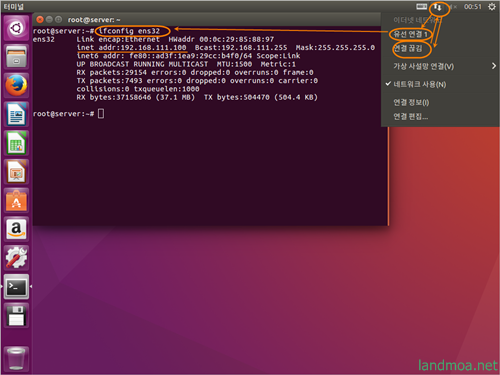500x375 pixels.
Task: Open LibreOffice Impress presentation
Action: [x=16, y=172]
